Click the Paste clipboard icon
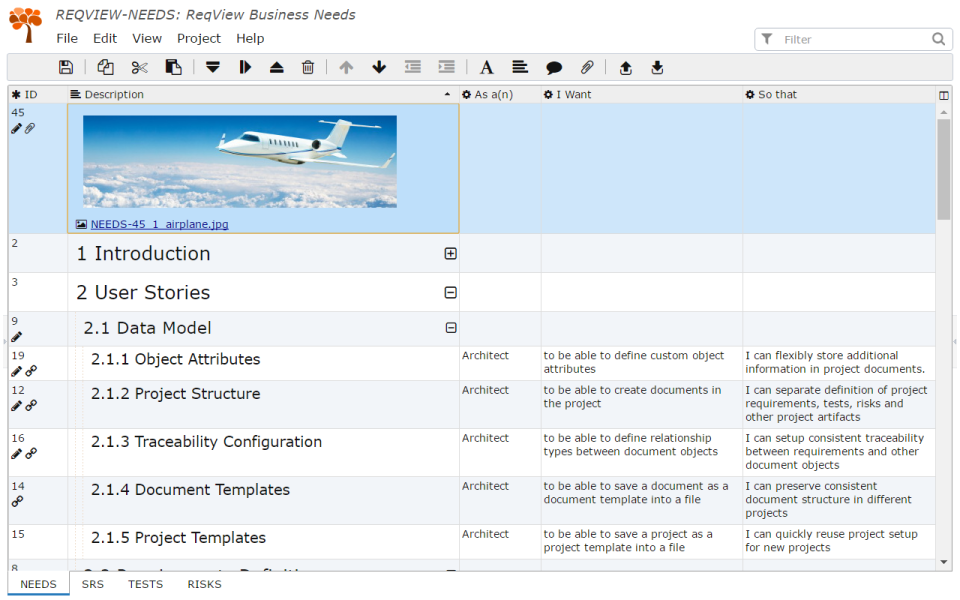The width and height of the screenshot is (960, 600). tap(174, 67)
